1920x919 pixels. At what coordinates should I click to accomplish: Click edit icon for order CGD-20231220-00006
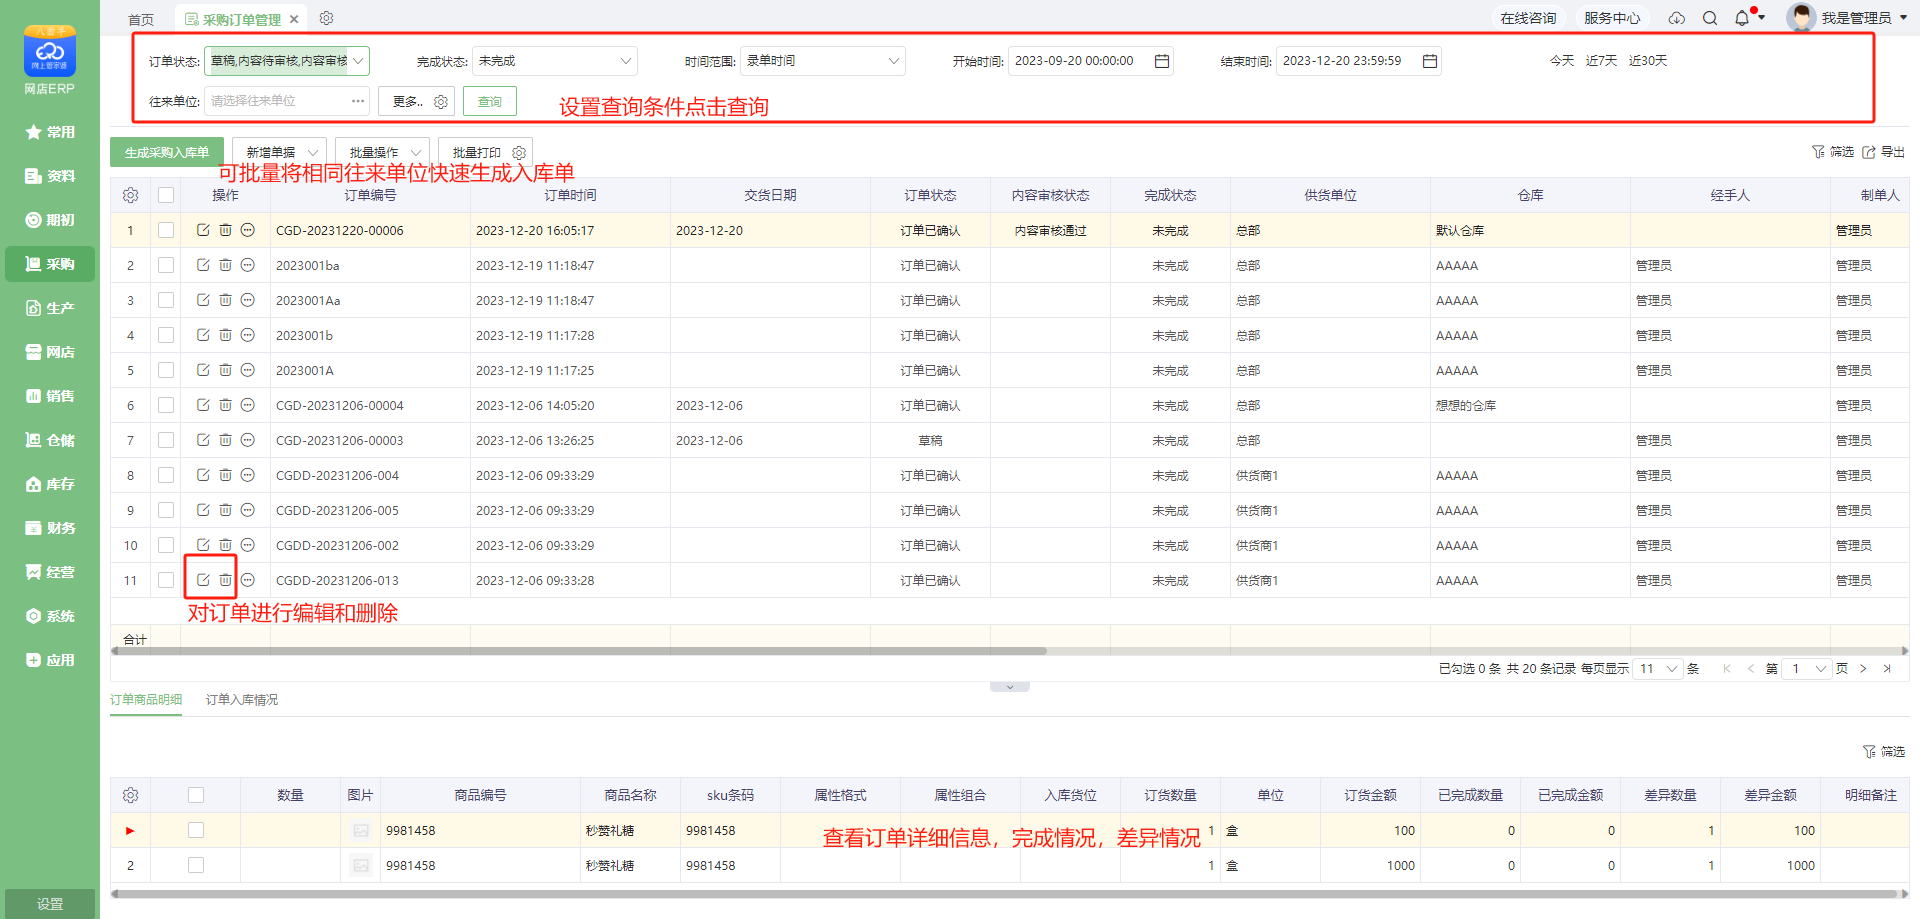click(203, 230)
